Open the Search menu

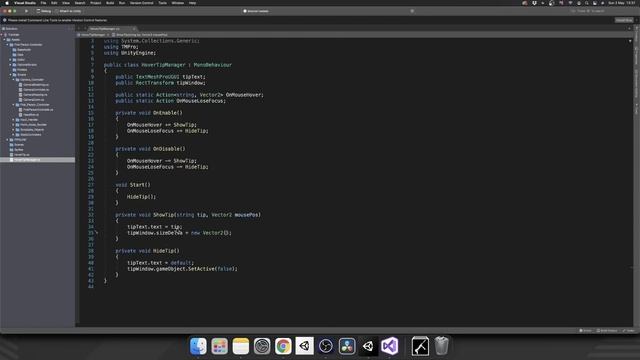point(80,3)
